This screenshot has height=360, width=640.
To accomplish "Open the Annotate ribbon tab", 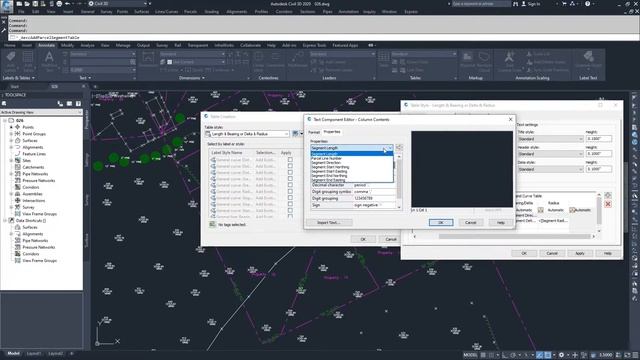I will pos(46,45).
